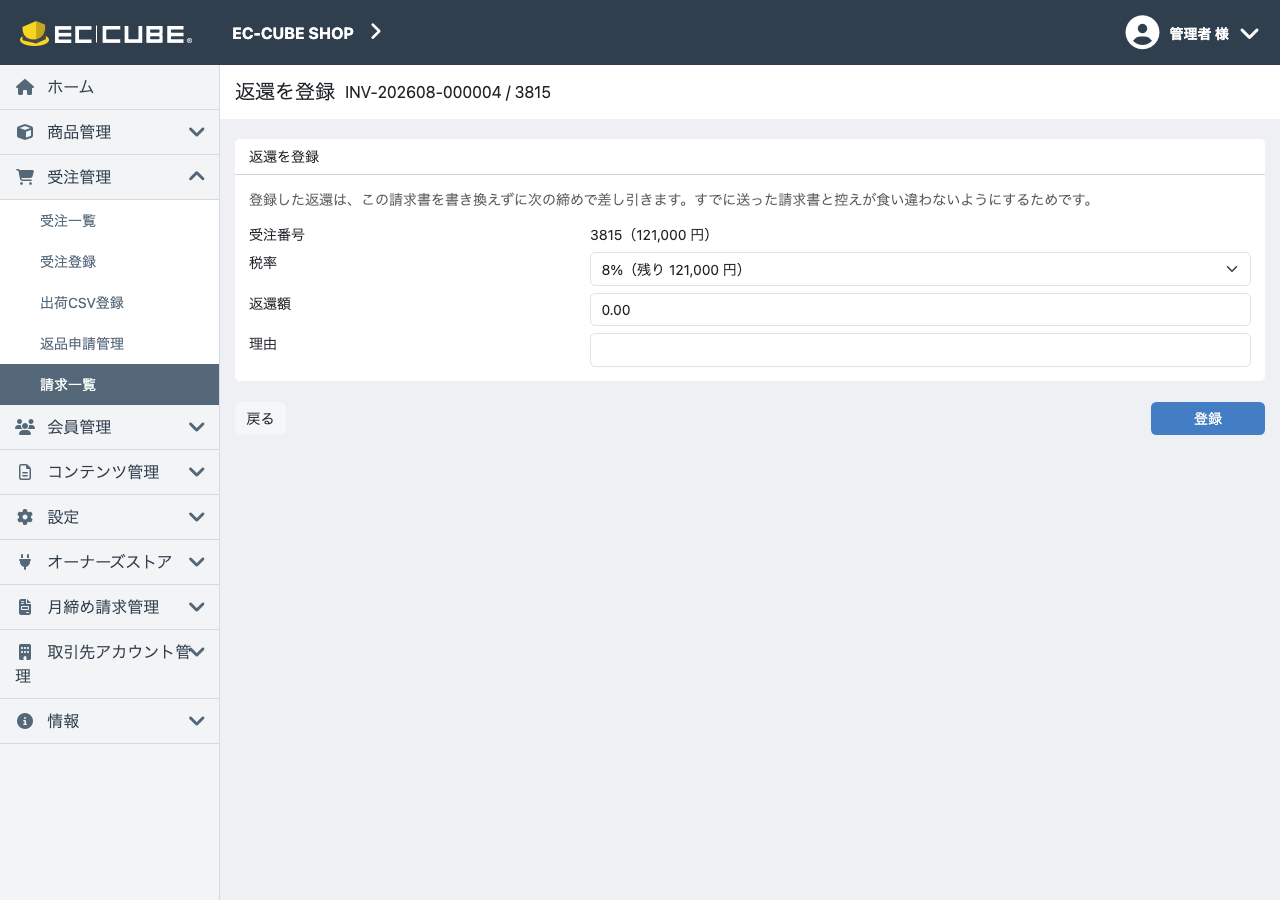Click the plug icon beside オーナーズストア
1280x900 pixels.
[x=25, y=562]
